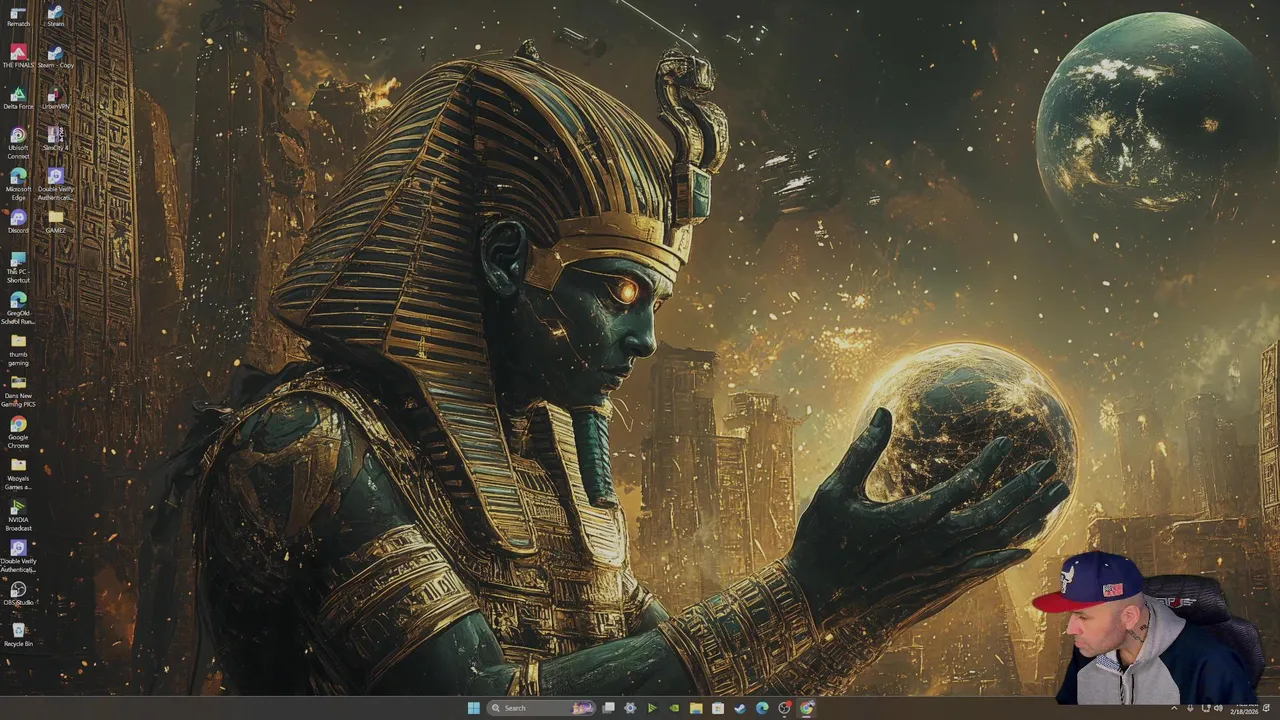This screenshot has width=1280, height=720.
Task: Open the date and time panel
Action: coord(1246,708)
